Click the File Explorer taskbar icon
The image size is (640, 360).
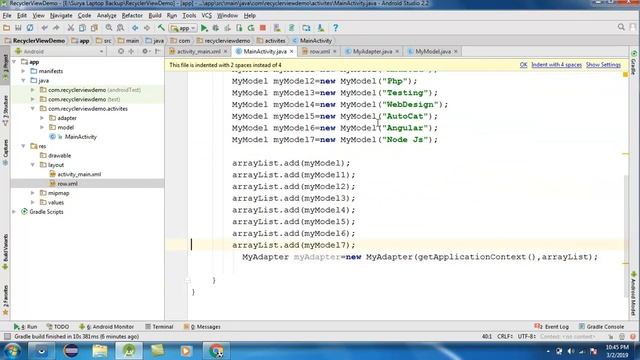[x=100, y=351]
